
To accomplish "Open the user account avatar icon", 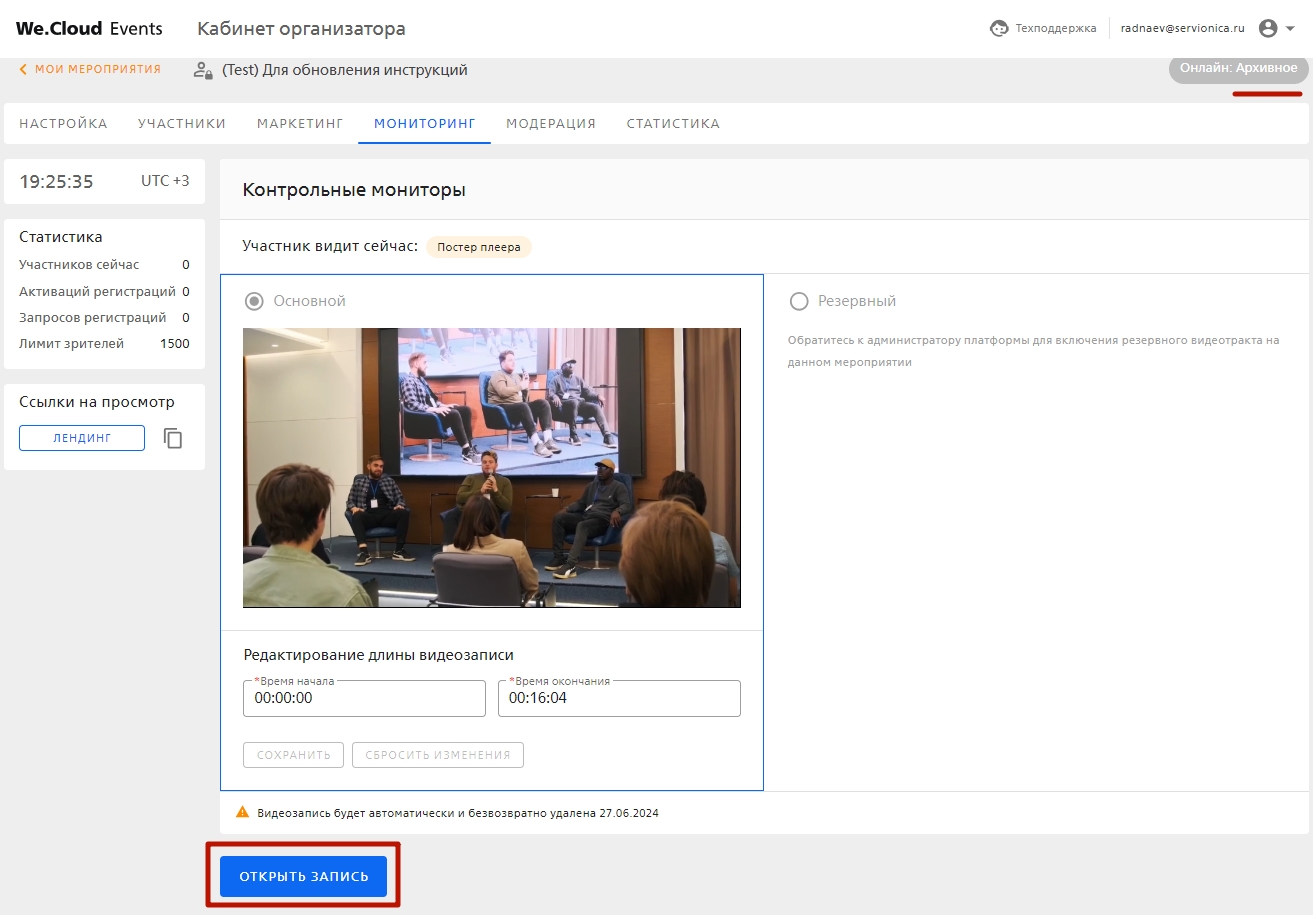I will [x=1268, y=29].
